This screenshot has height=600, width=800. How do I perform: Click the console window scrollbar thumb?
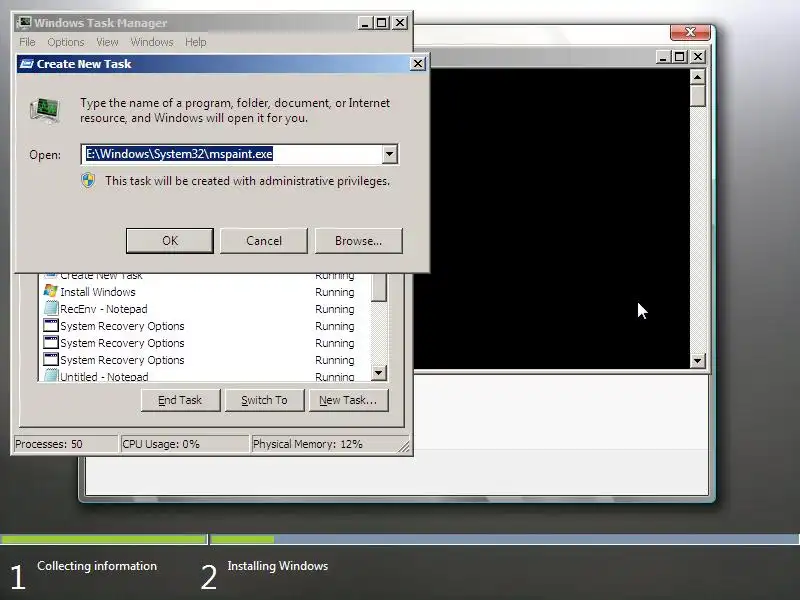[697, 95]
